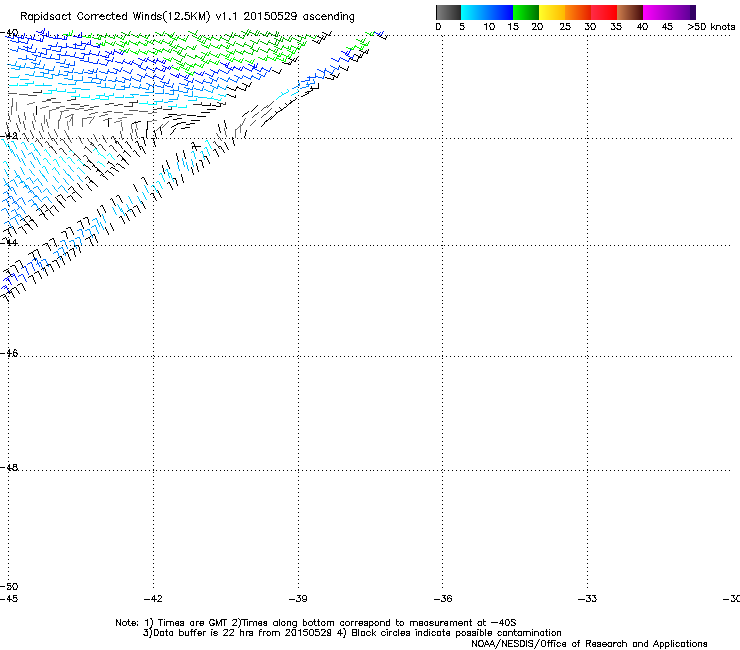Click the longitude label '-45'
The height and width of the screenshot is (650, 740).
(9, 599)
